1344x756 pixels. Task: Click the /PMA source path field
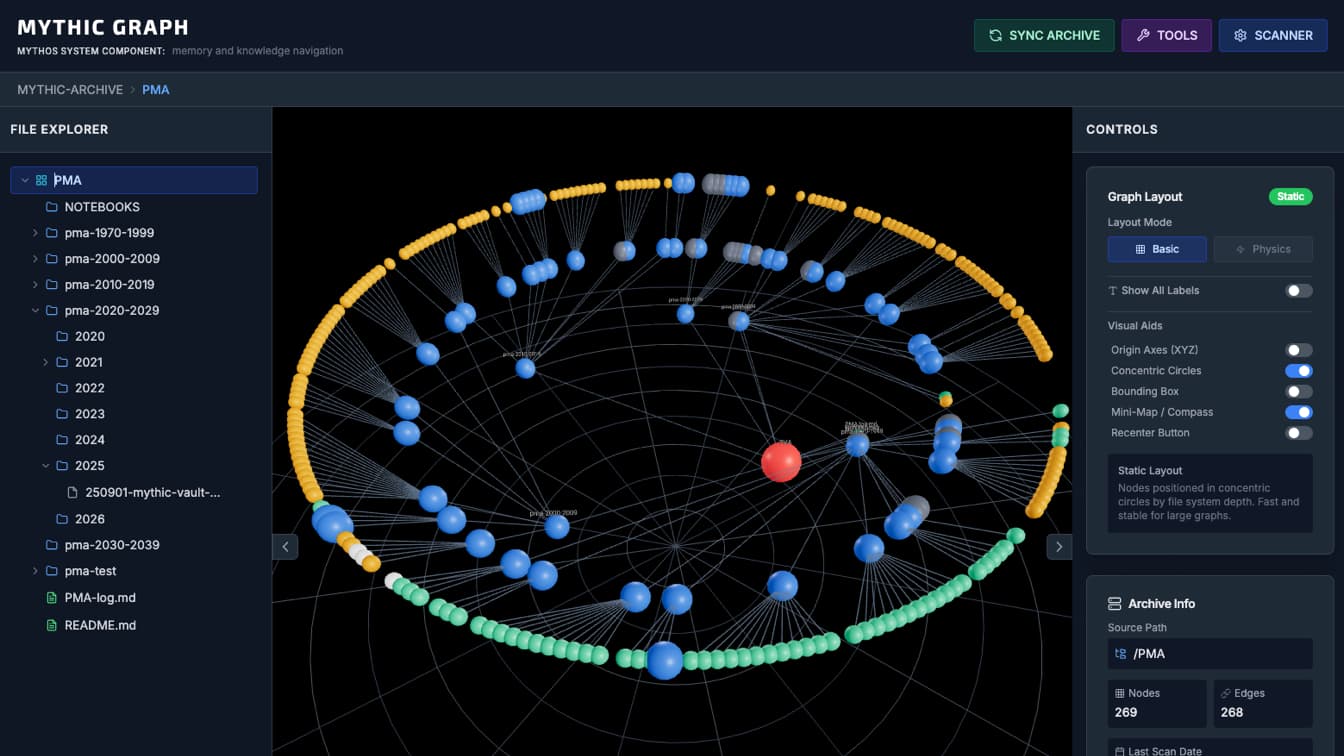point(1210,654)
